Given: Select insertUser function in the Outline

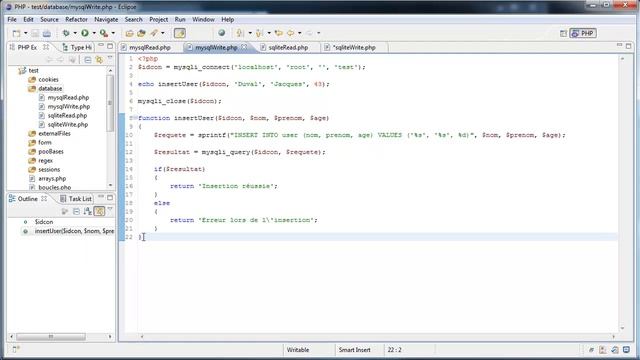Looking at the screenshot, I should 74,231.
